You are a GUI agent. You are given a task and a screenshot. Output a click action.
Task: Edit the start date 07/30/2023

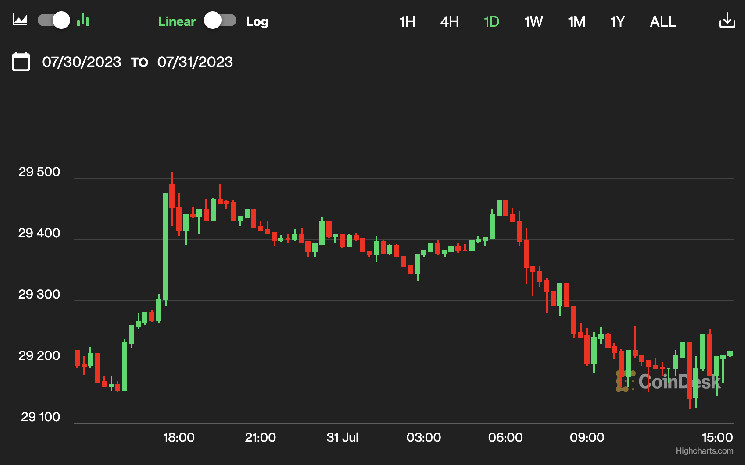pos(82,62)
